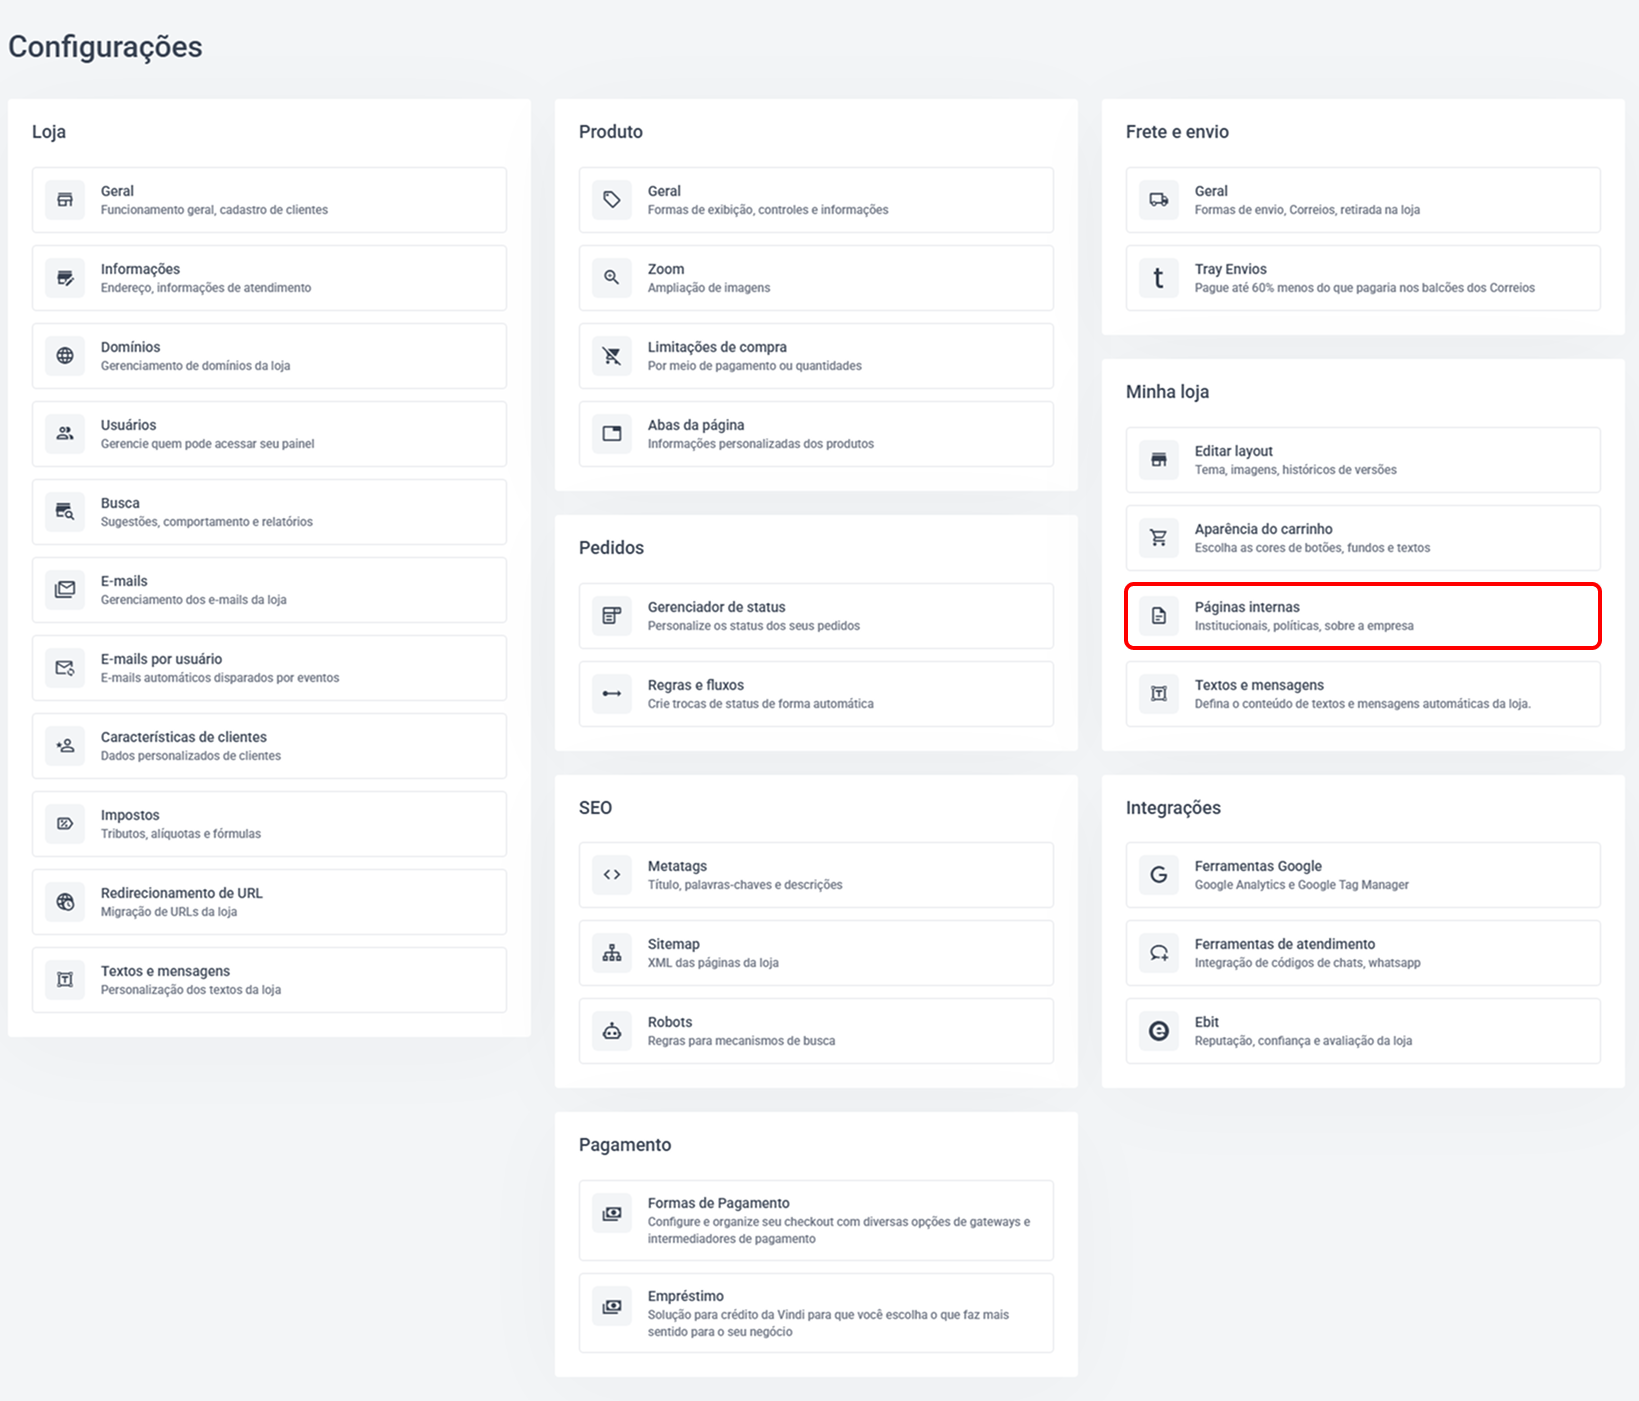Click the Impostos tax icon
This screenshot has width=1639, height=1401.
[65, 824]
